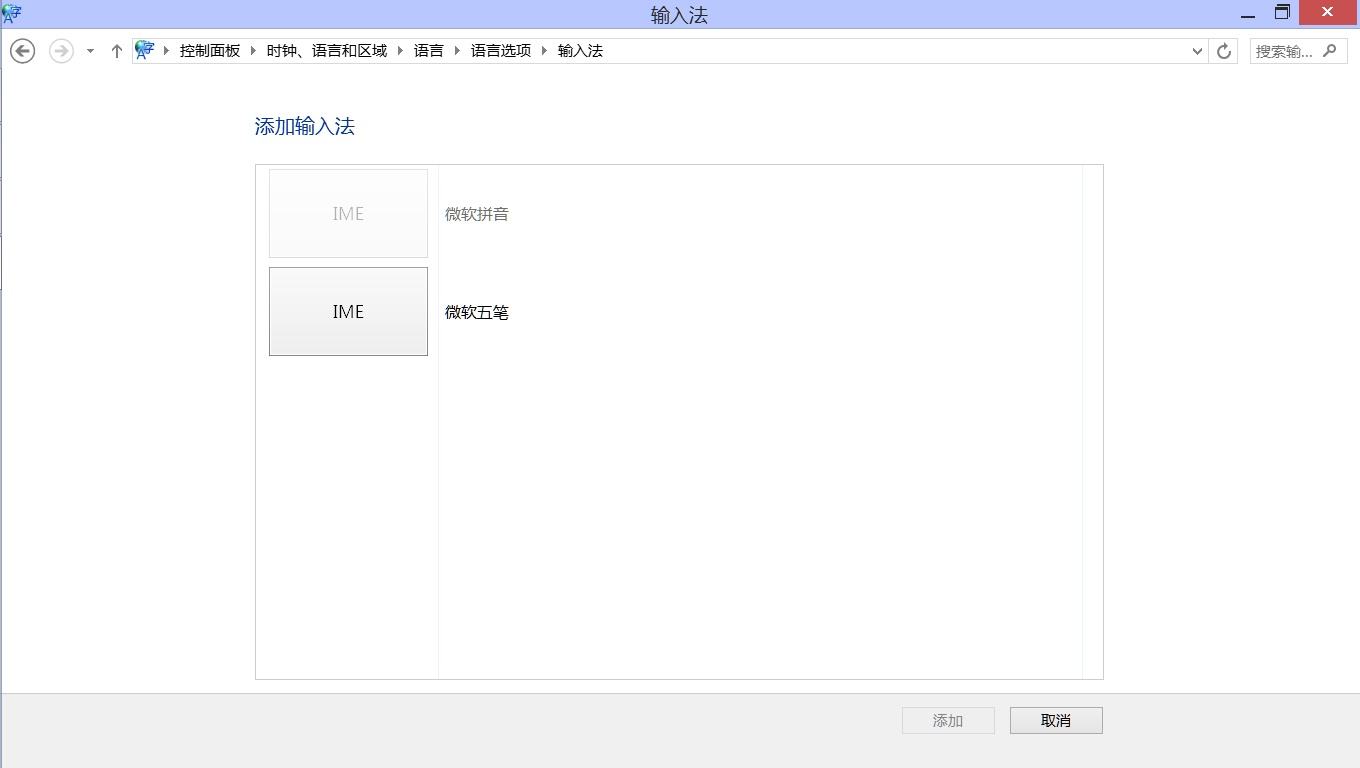Navigate to 语言选项 breadcrumb
The height and width of the screenshot is (768, 1360).
(501, 51)
